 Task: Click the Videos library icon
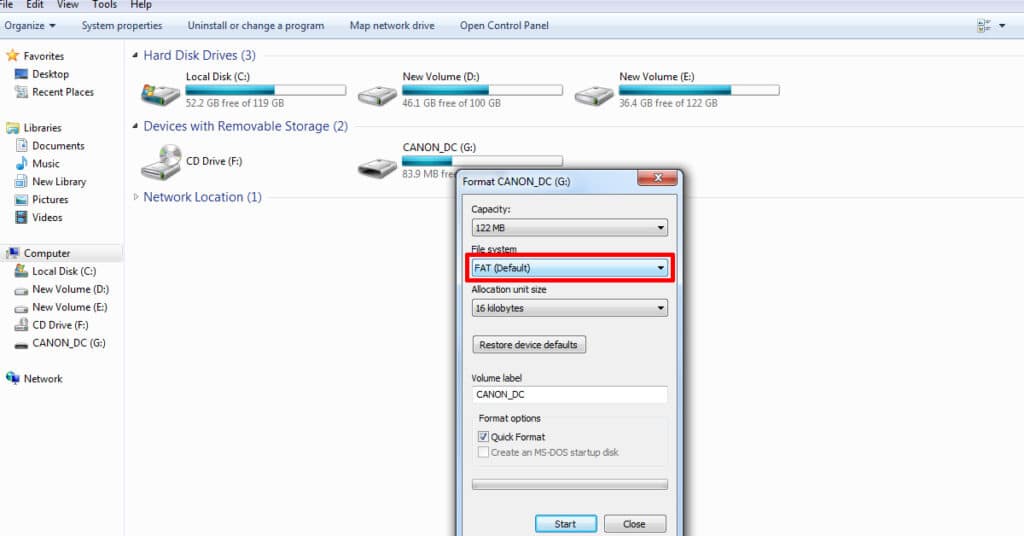pos(21,217)
